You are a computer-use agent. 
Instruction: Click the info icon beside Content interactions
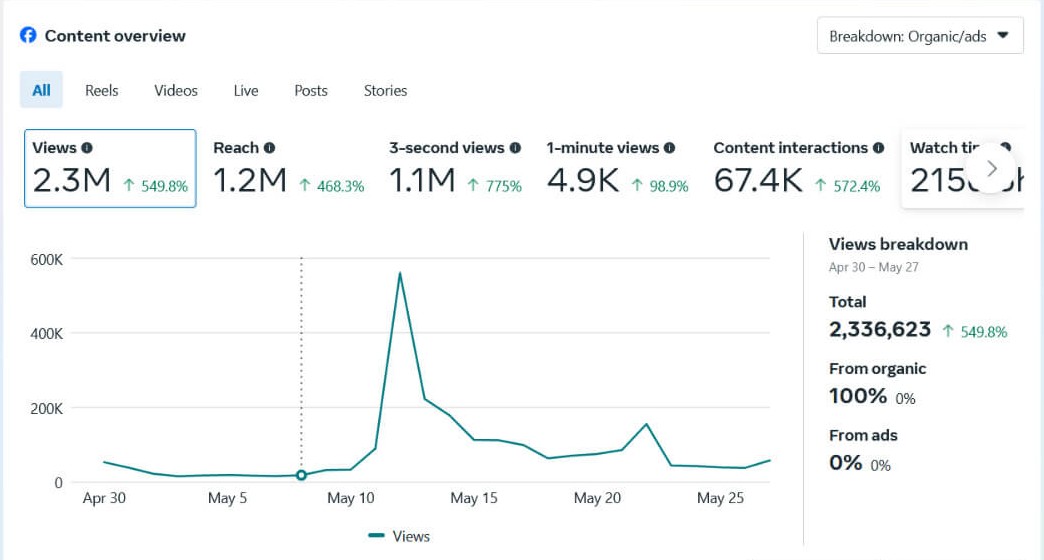tap(878, 148)
